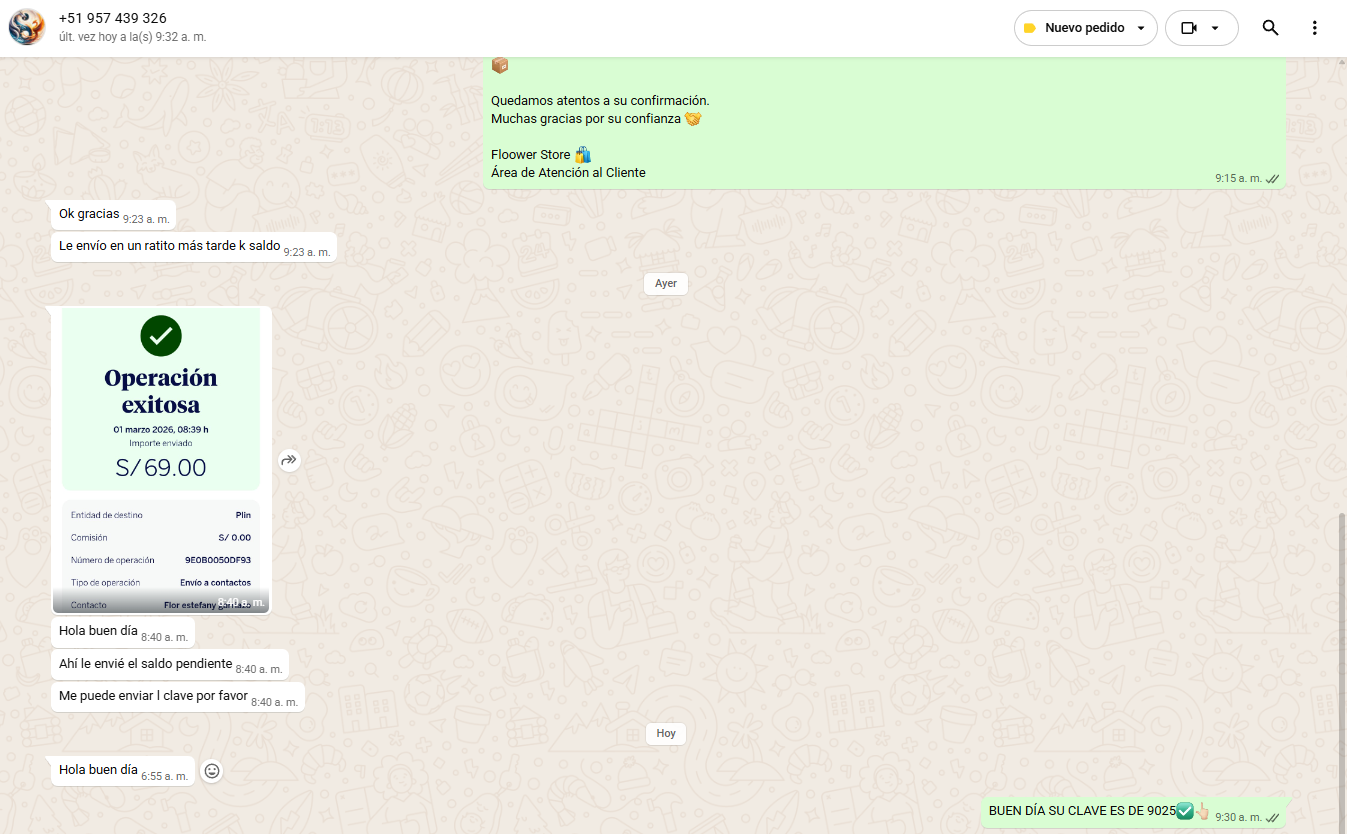Click the message 'Me puede enviar l clave'
1347x834 pixels.
(x=153, y=696)
